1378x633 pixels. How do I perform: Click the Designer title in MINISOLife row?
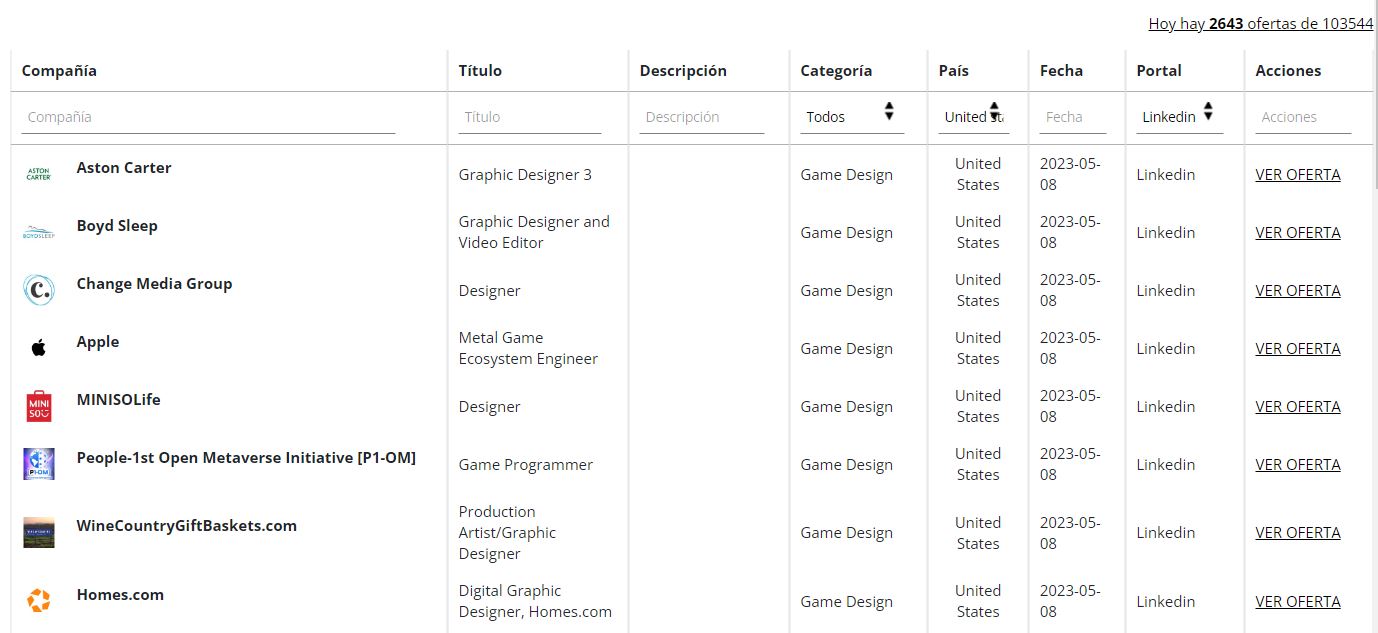[x=490, y=407]
